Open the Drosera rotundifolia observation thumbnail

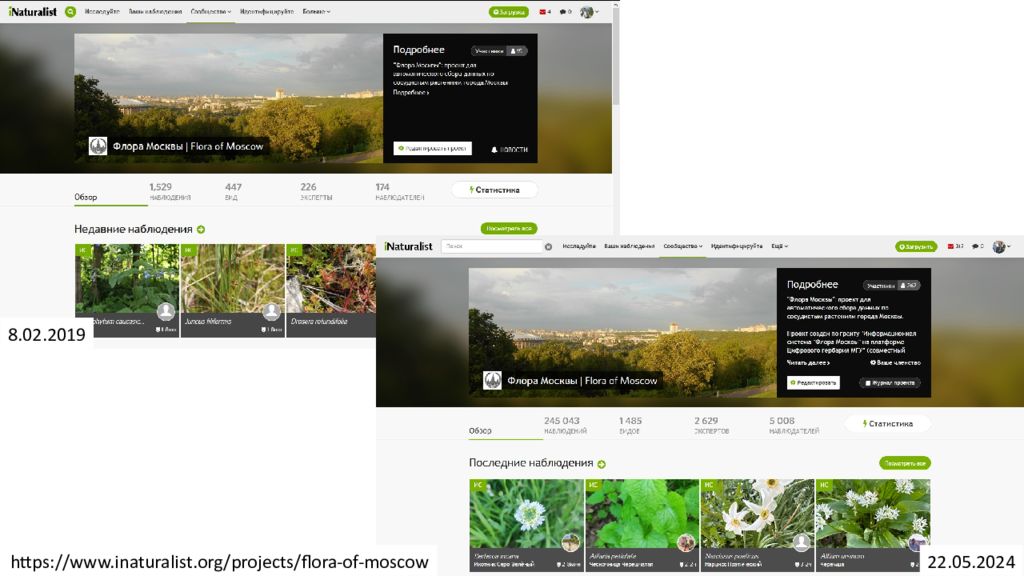coord(331,279)
